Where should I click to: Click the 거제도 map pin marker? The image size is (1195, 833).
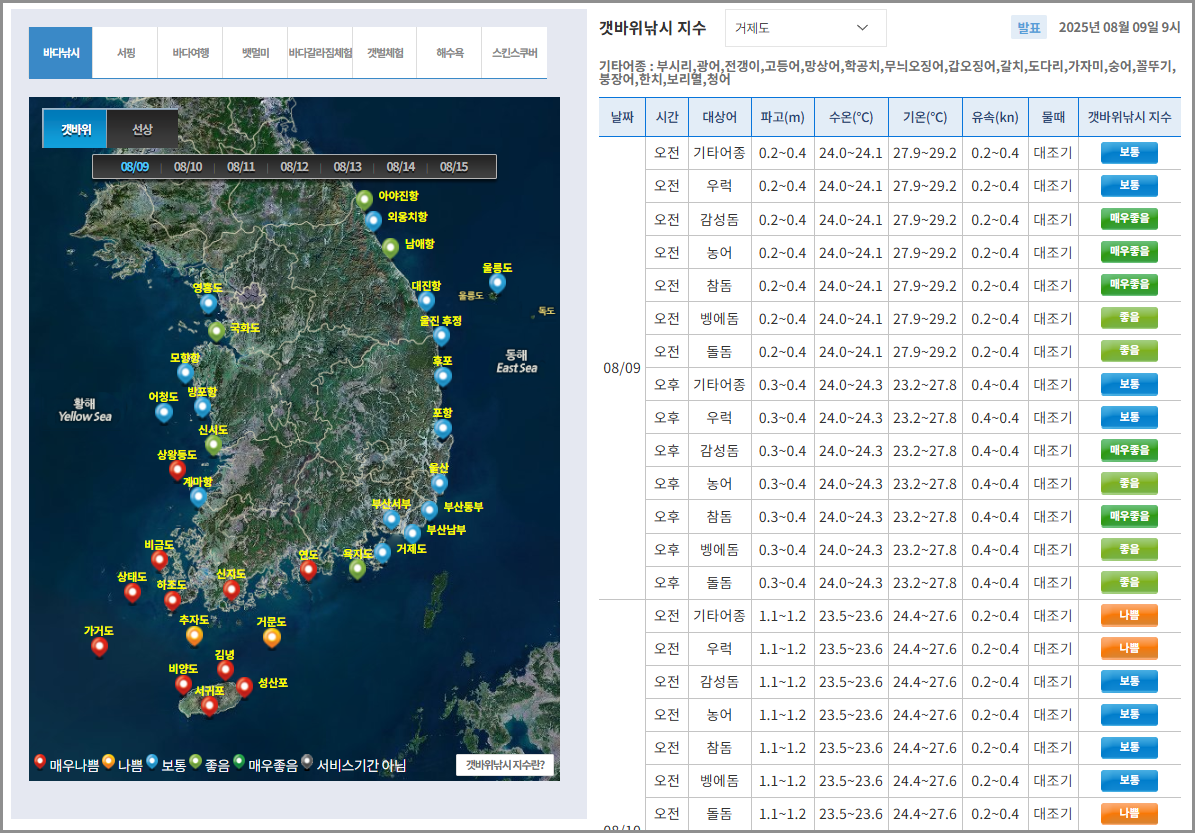click(383, 552)
